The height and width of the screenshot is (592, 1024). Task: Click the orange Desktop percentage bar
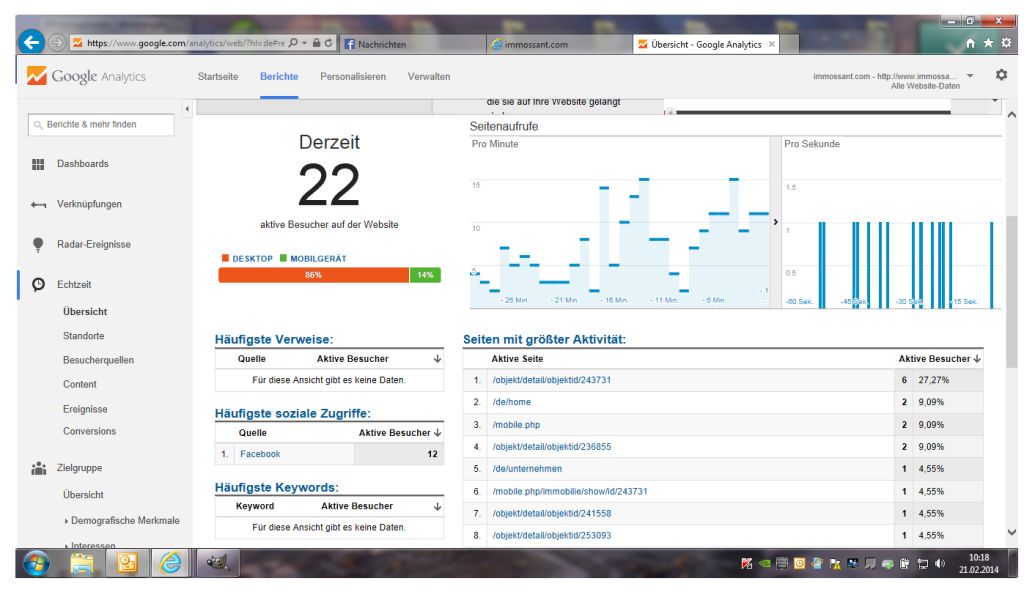point(313,275)
